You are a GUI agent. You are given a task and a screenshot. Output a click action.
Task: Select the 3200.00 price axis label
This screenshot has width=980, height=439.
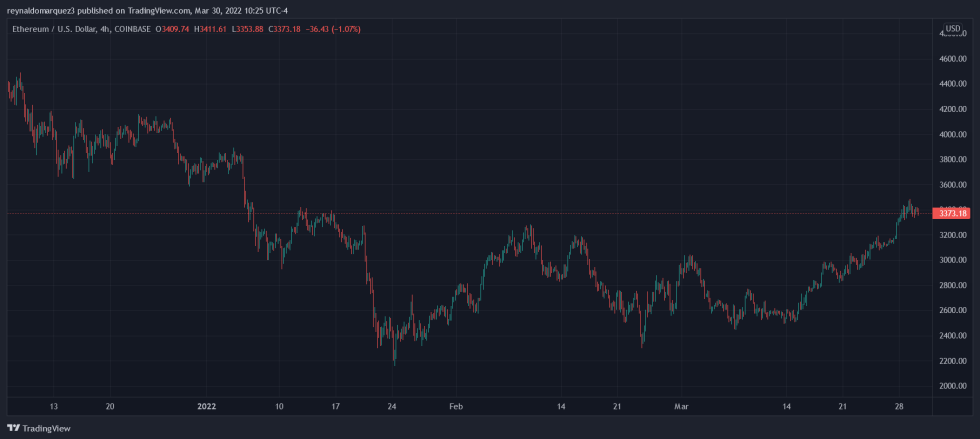[x=953, y=235]
